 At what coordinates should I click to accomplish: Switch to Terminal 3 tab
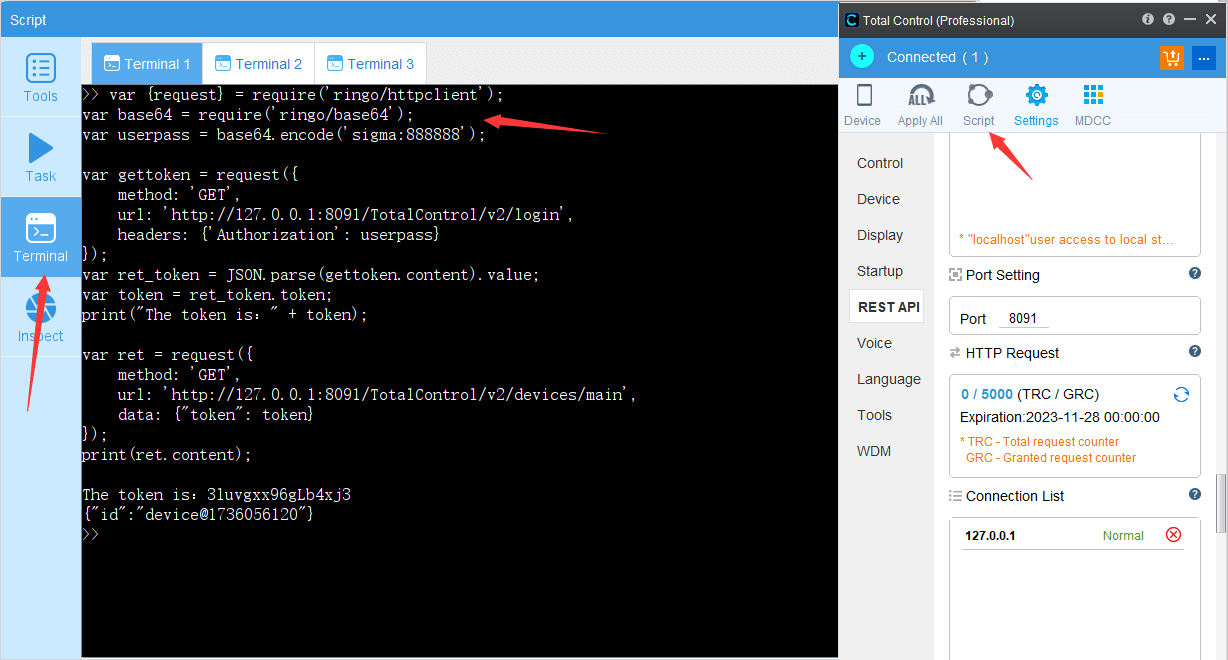[370, 64]
